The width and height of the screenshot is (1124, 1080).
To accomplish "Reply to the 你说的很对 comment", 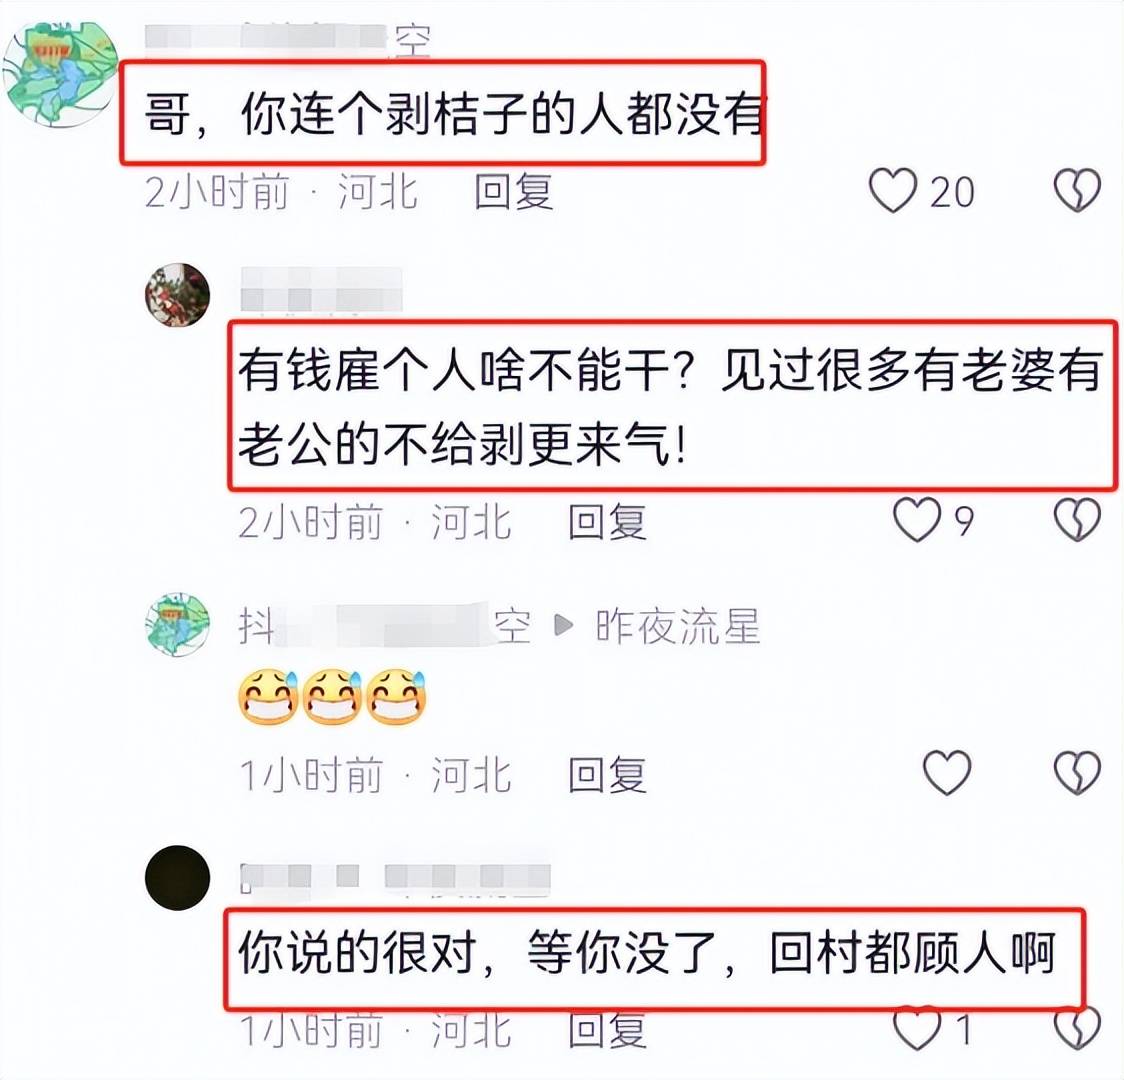I will (x=607, y=1030).
